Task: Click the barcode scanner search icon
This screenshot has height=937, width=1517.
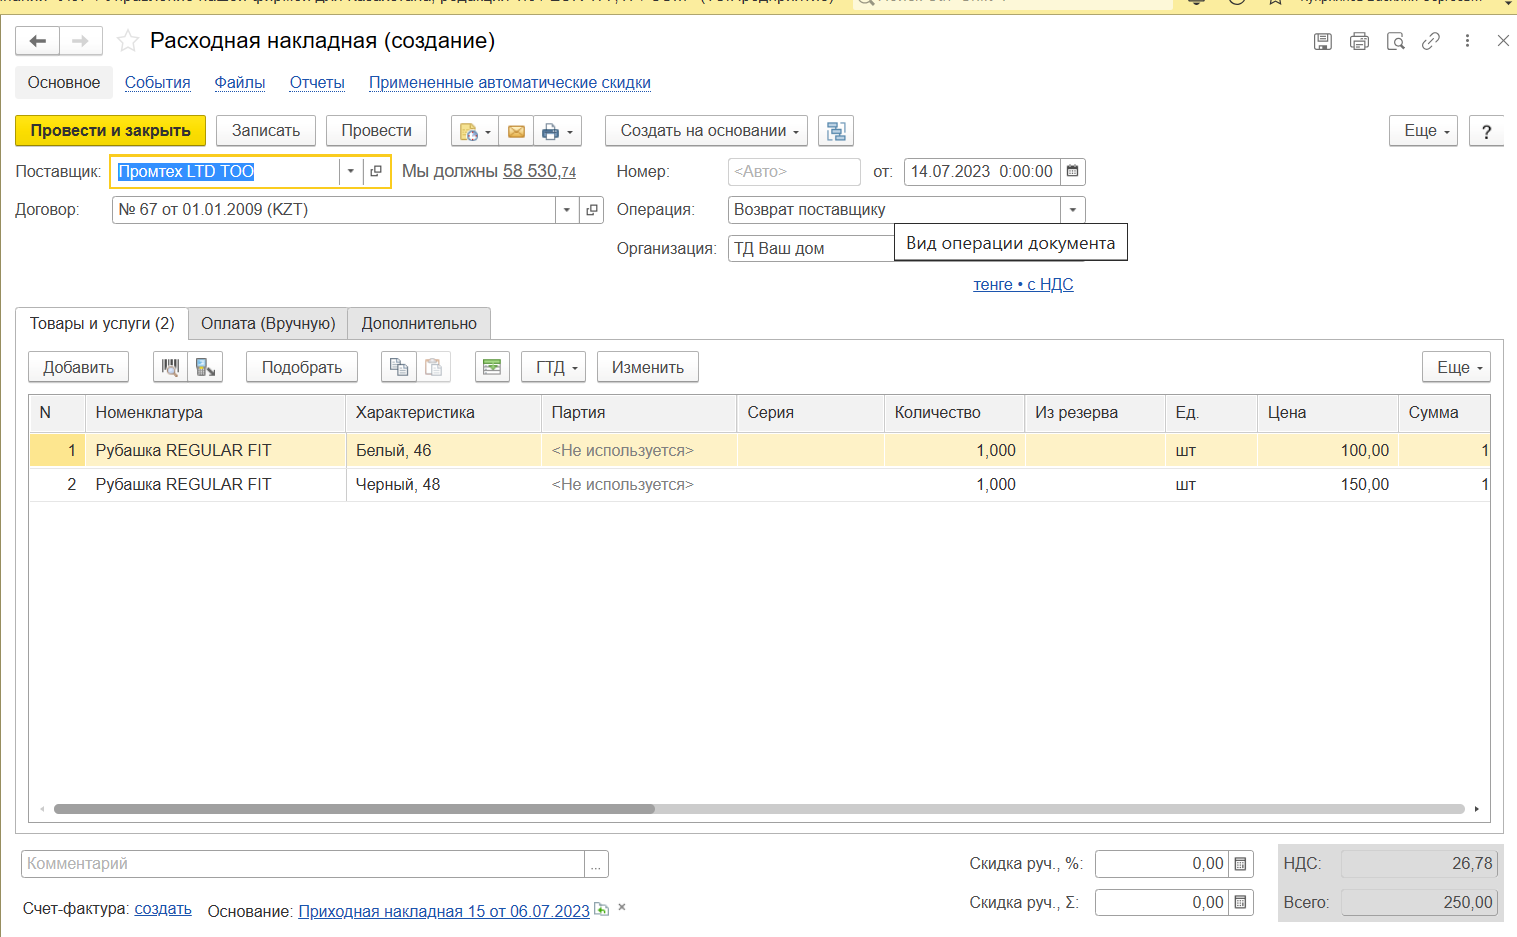Action: click(171, 367)
